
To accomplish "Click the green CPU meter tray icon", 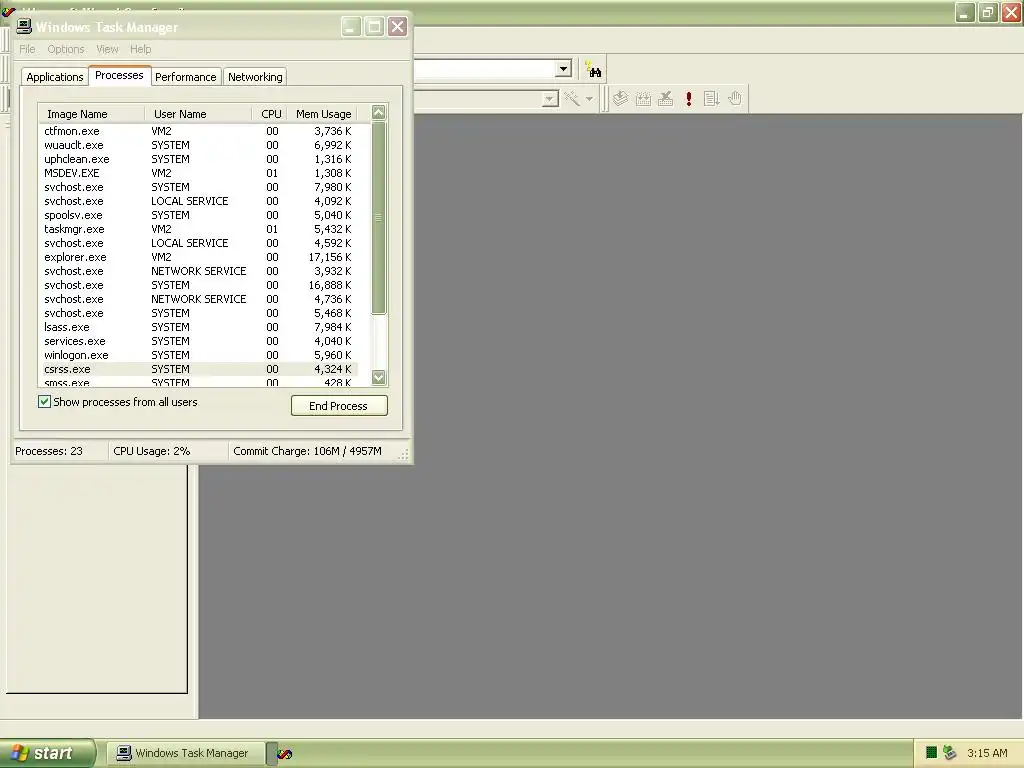I will point(931,753).
